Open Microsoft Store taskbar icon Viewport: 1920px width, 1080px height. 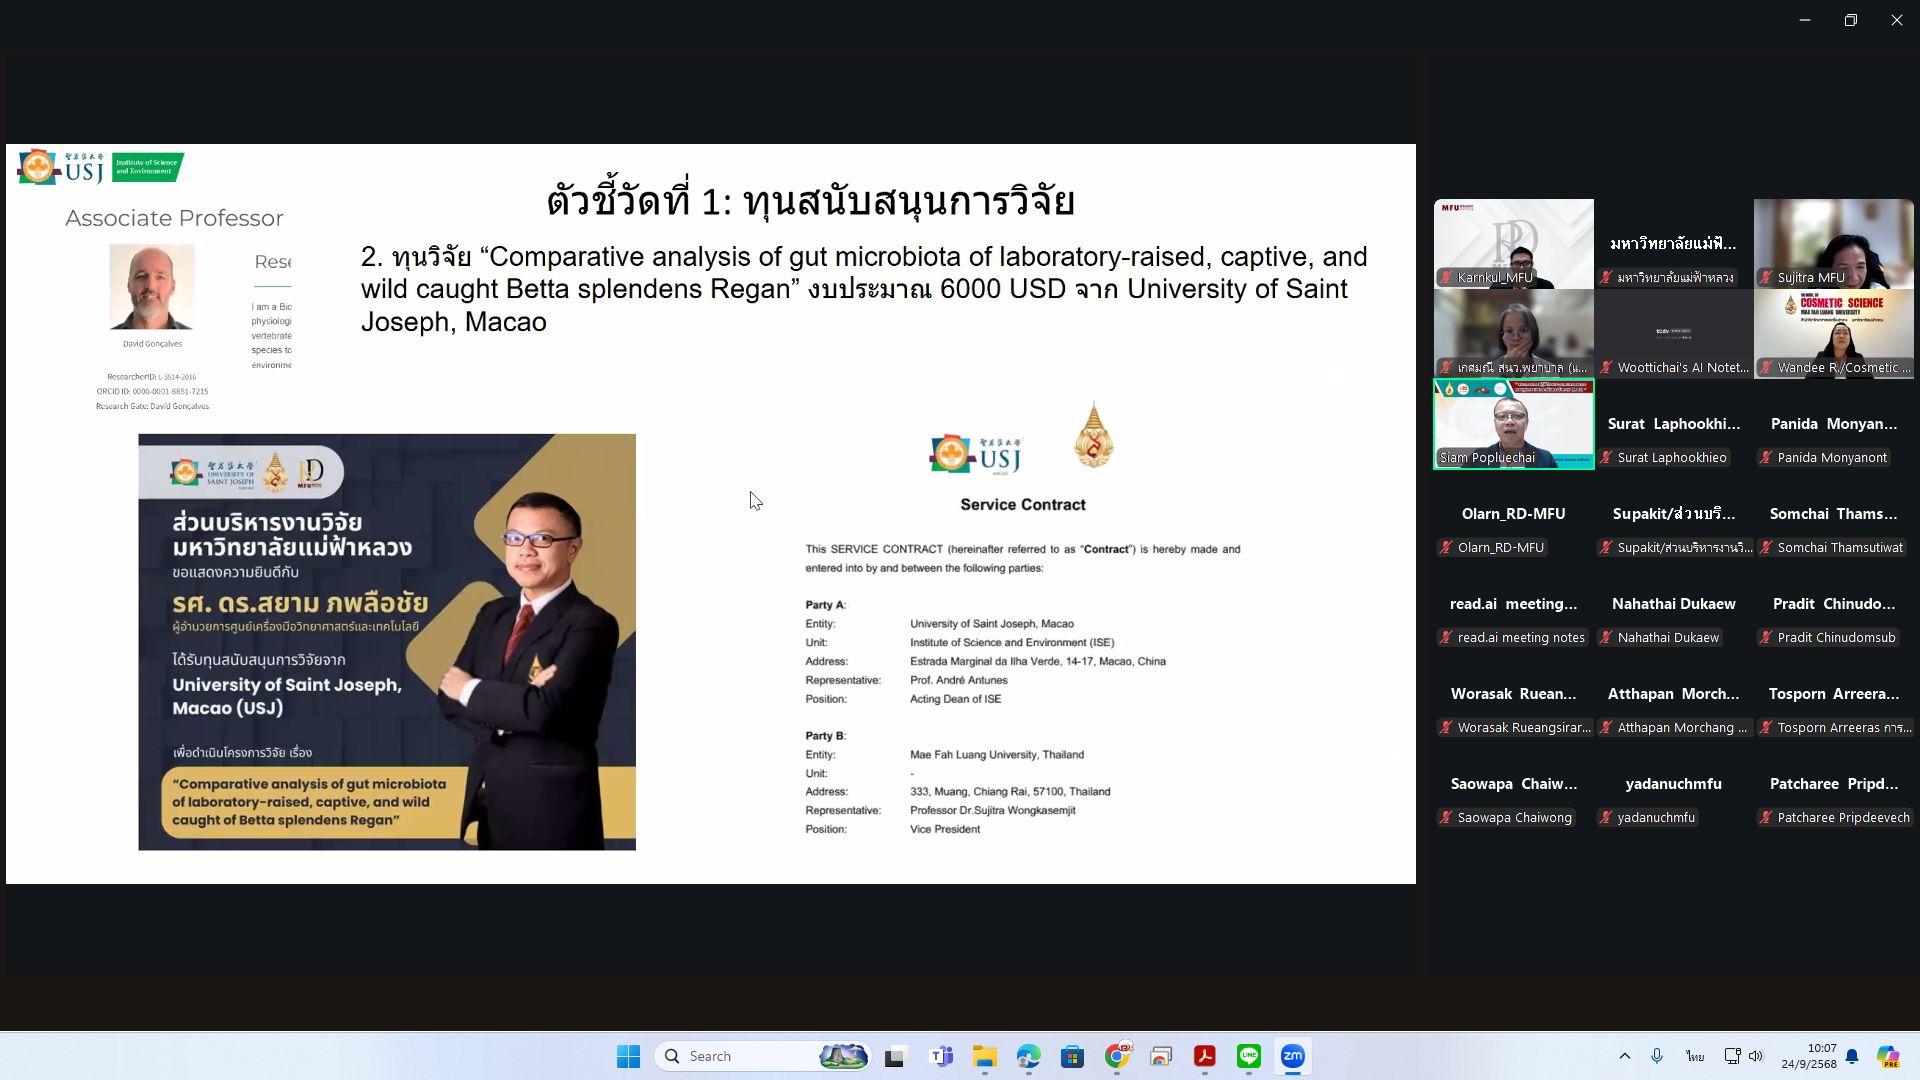[1073, 1056]
